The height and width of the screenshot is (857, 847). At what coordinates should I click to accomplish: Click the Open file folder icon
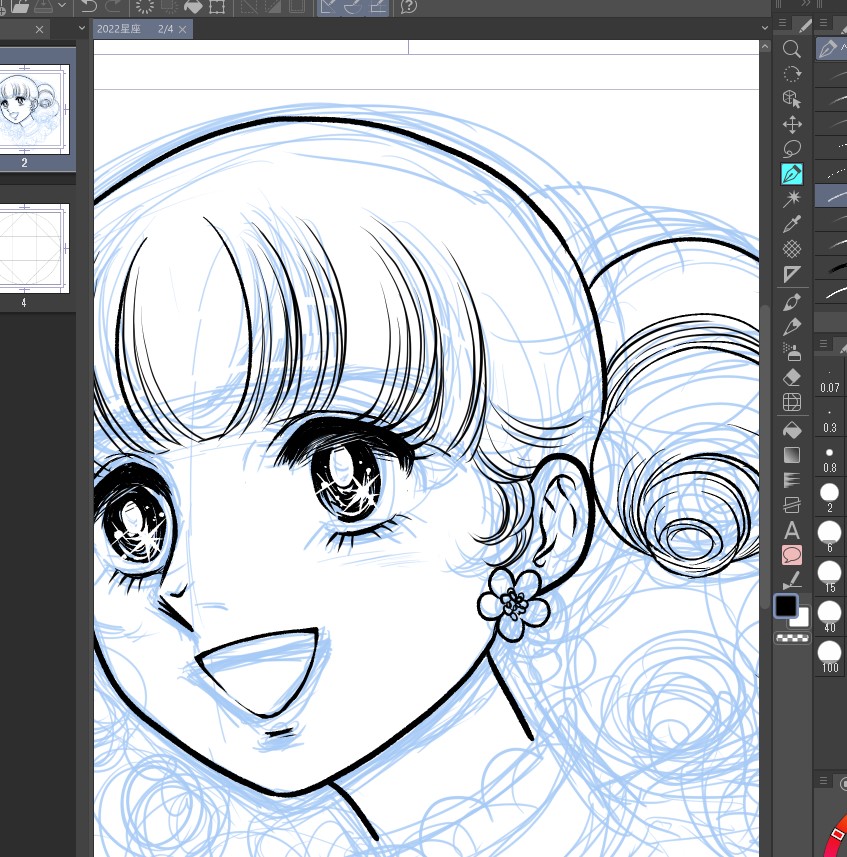pos(20,6)
